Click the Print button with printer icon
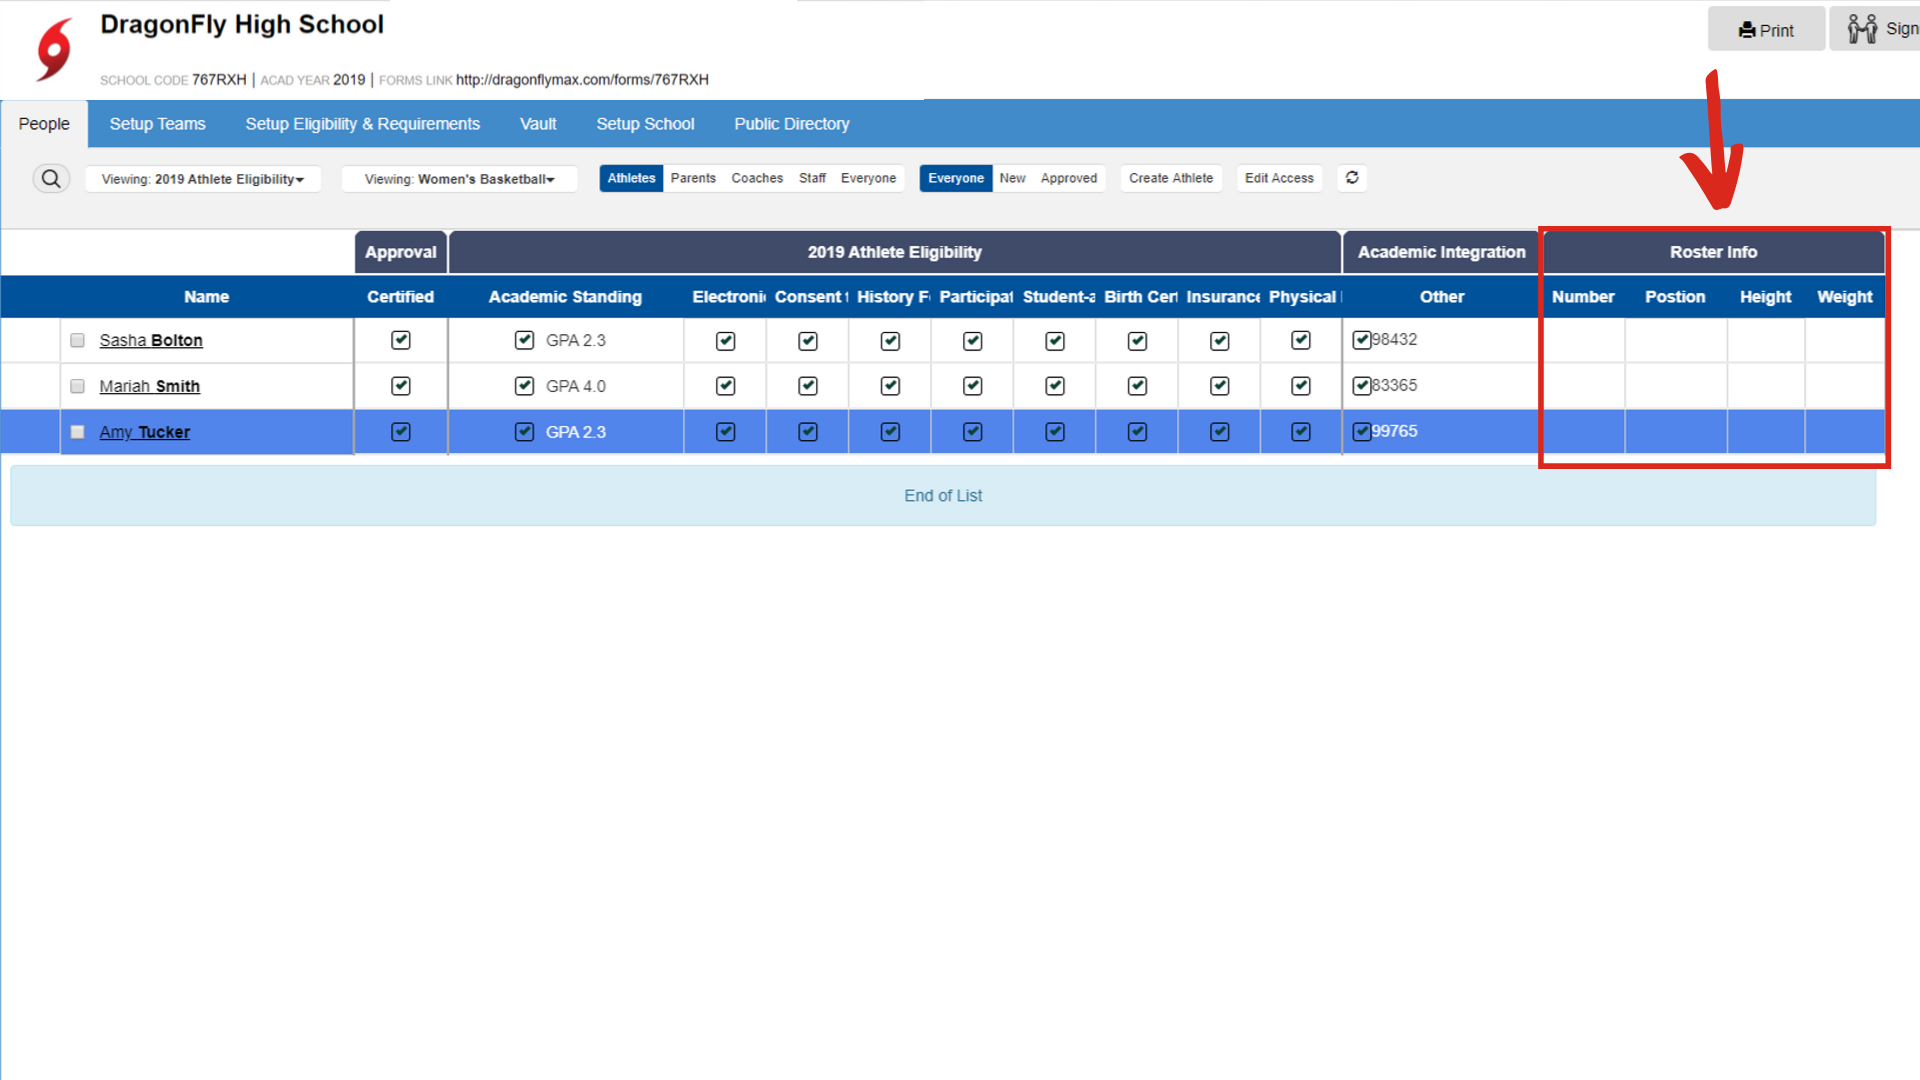Viewport: 1920px width, 1080px height. [x=1766, y=30]
